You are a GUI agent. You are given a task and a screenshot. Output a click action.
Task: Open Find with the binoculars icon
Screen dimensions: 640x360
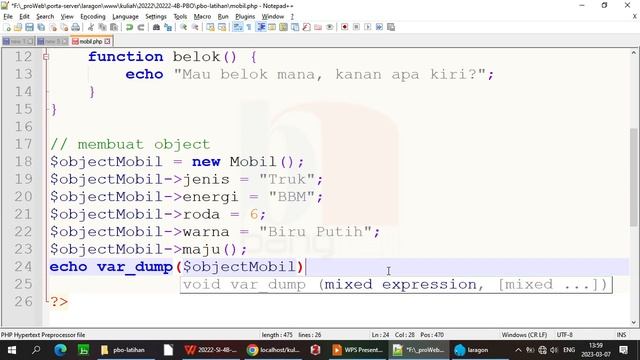pos(156,27)
